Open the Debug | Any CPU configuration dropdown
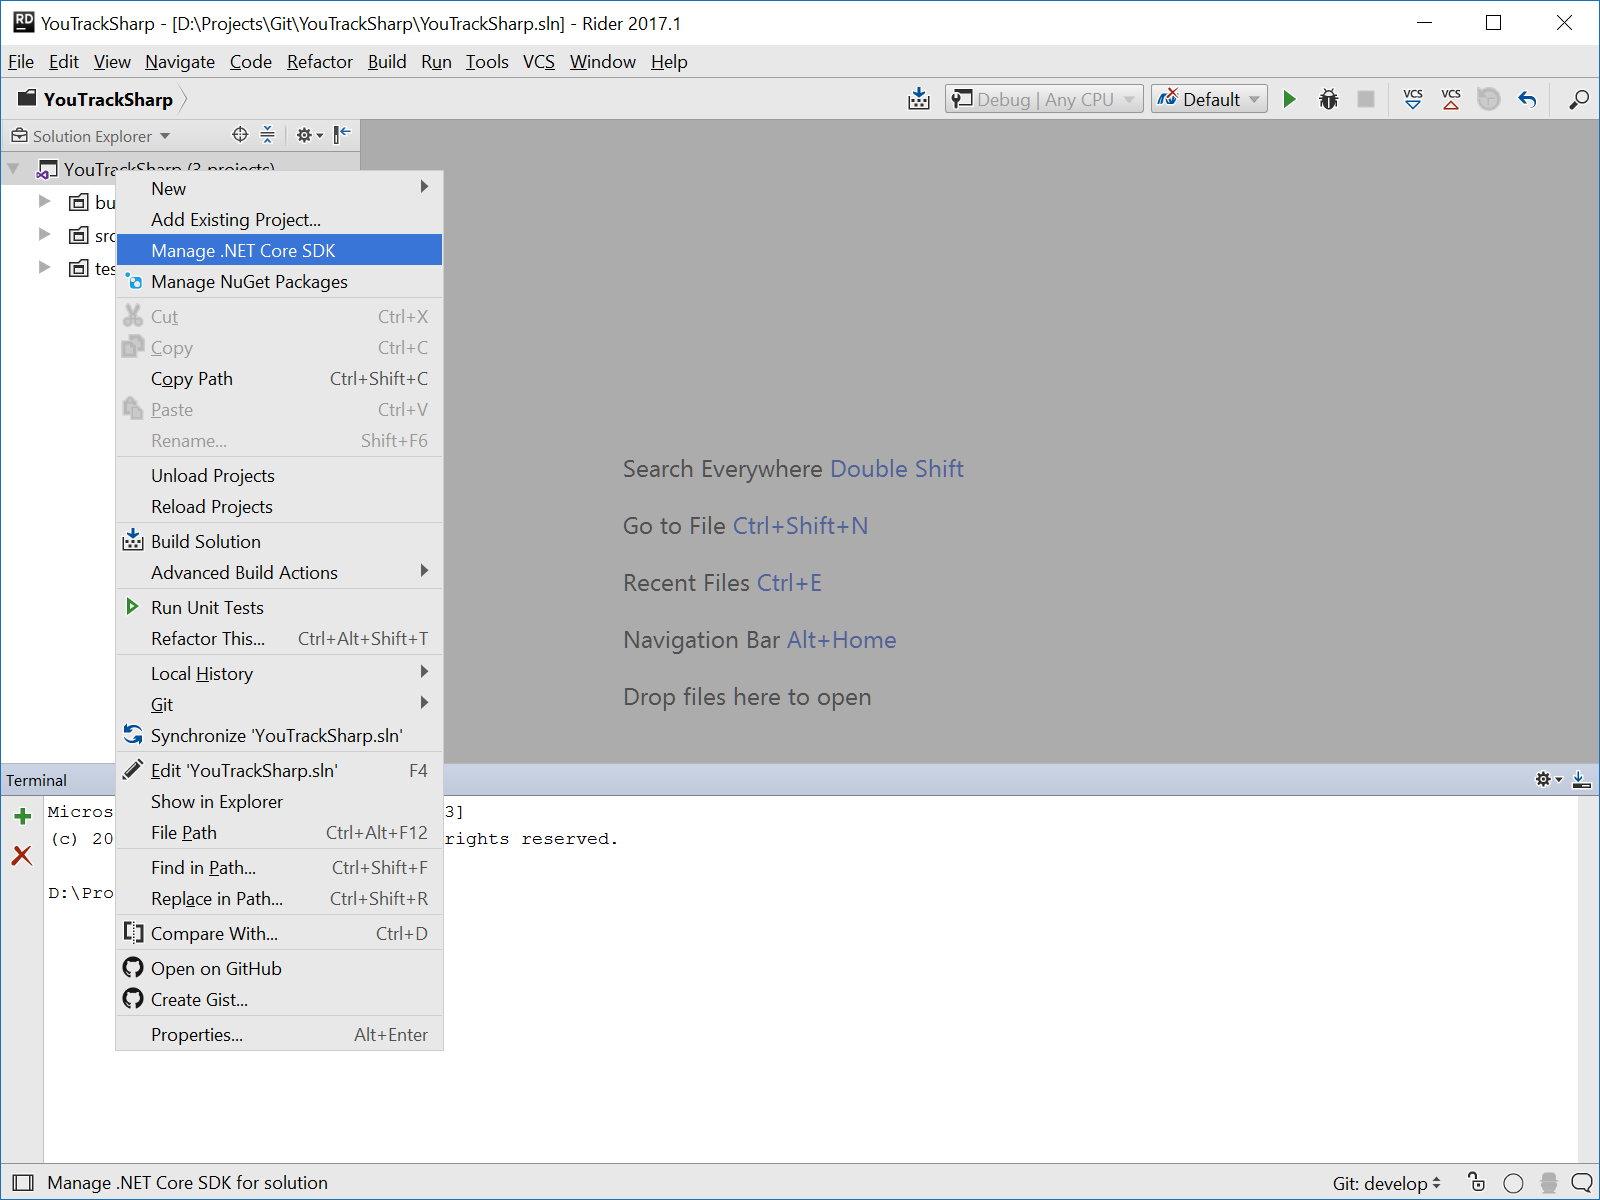The width and height of the screenshot is (1600, 1200). (x=1044, y=99)
